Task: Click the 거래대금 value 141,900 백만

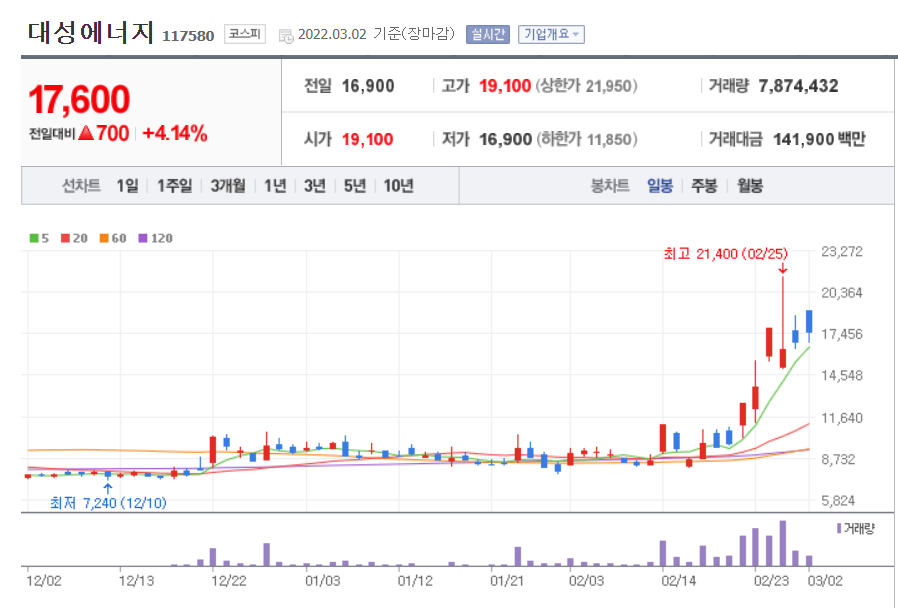Action: [819, 139]
